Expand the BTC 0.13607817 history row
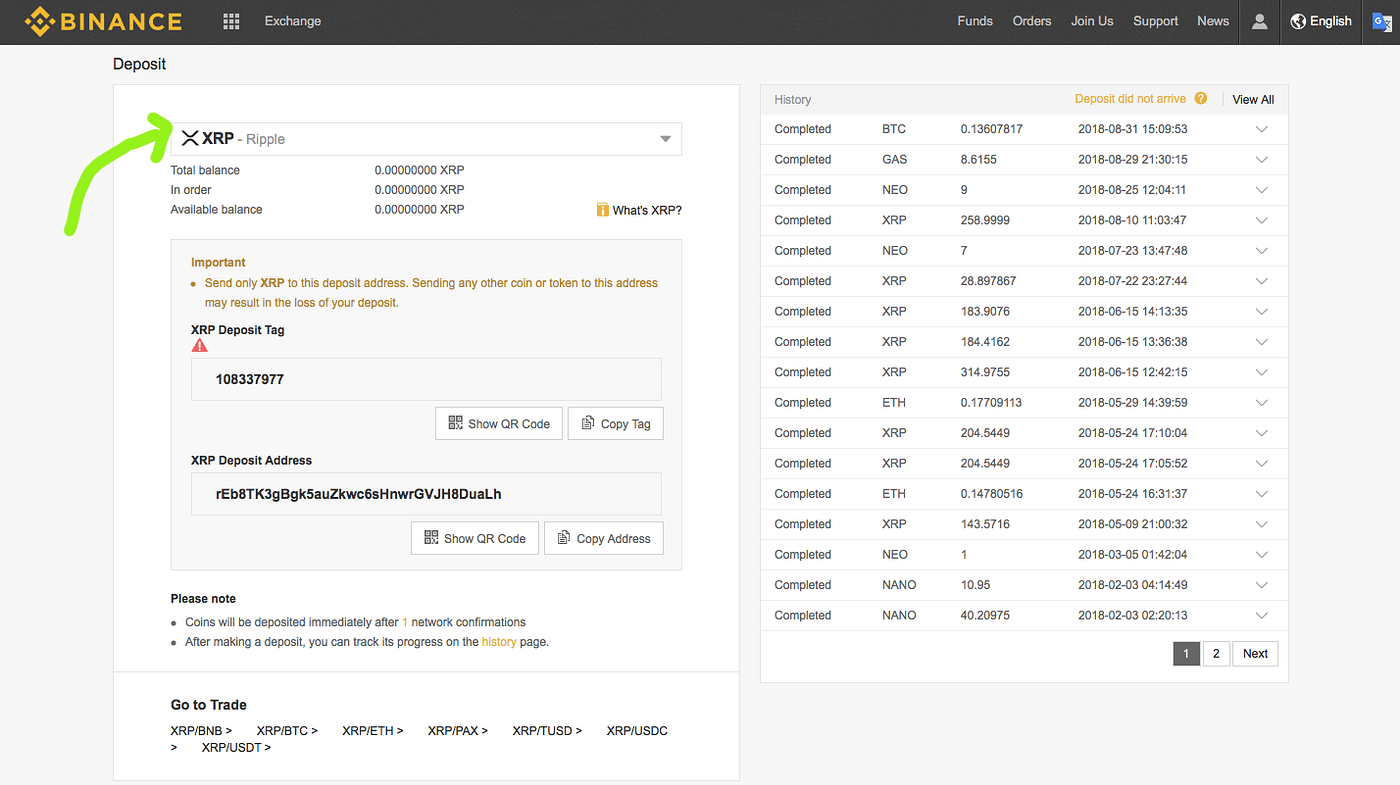 tap(1261, 130)
